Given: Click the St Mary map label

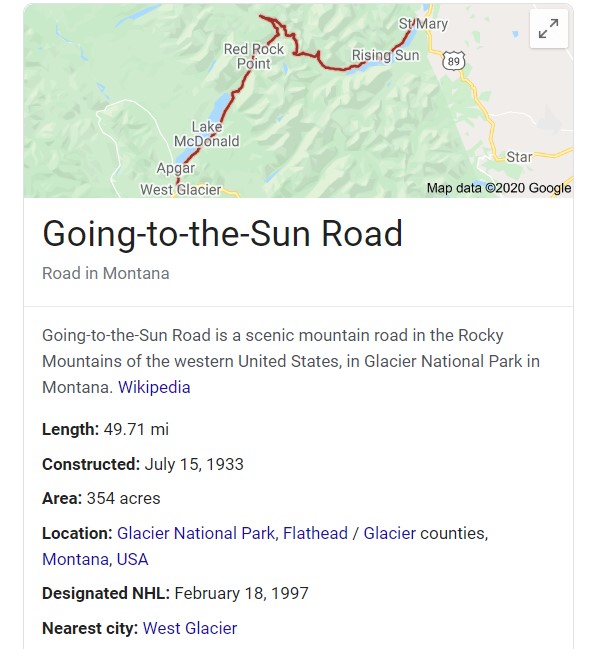Looking at the screenshot, I should (x=423, y=24).
